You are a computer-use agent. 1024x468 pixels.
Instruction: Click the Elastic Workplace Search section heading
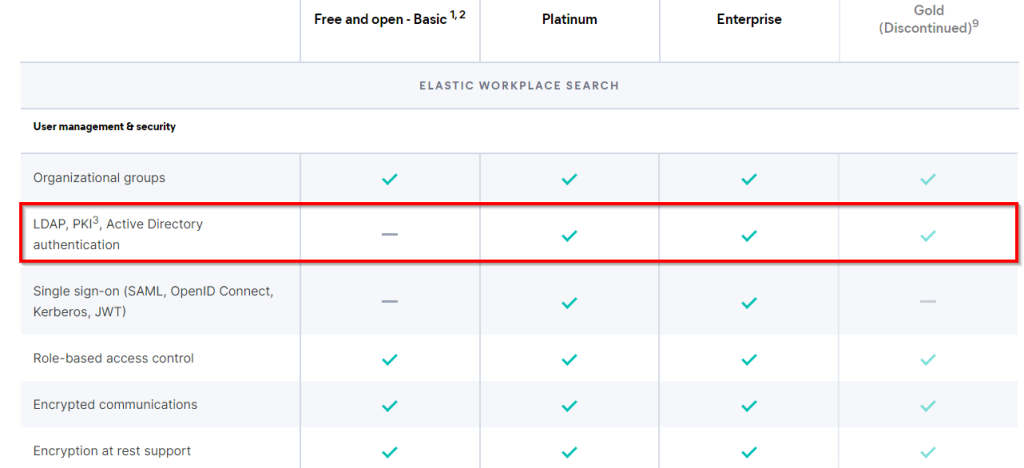(x=519, y=86)
